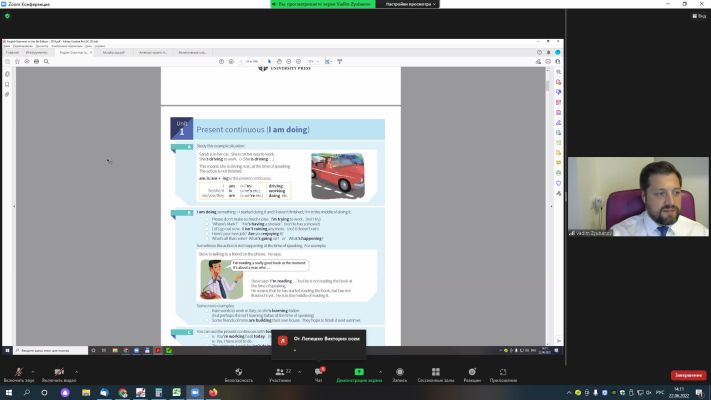Turn on camera with Включить видео
Screen dimensions: 711x400
coord(59,375)
